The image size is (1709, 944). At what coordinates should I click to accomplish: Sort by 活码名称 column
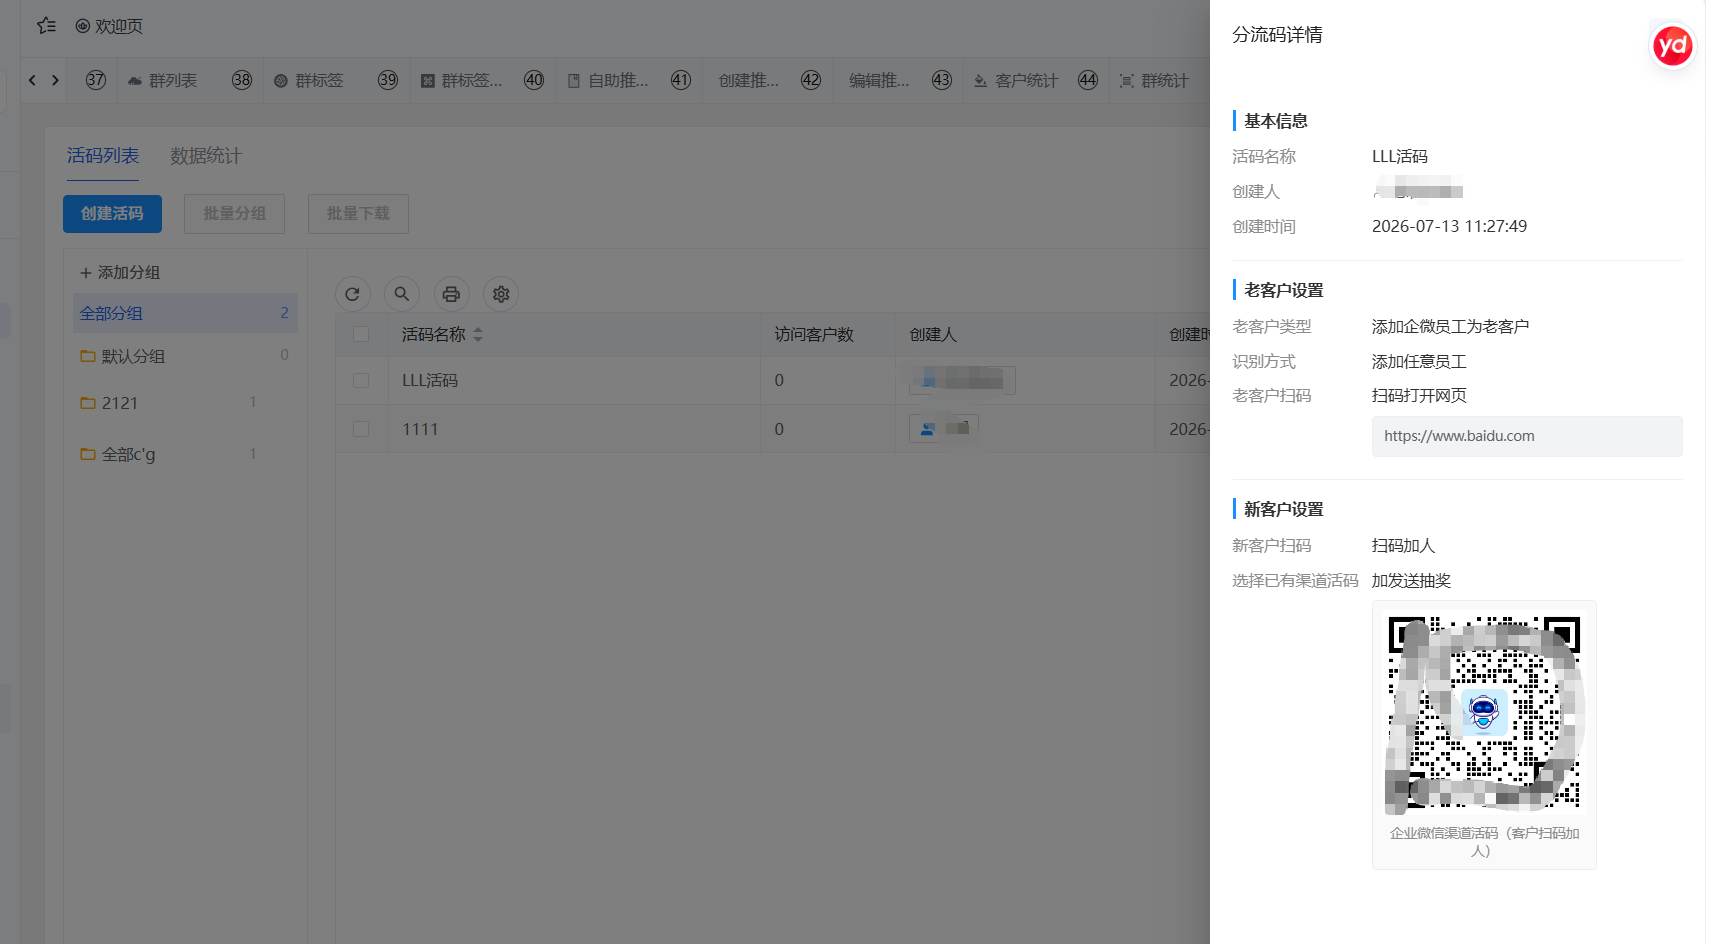478,335
